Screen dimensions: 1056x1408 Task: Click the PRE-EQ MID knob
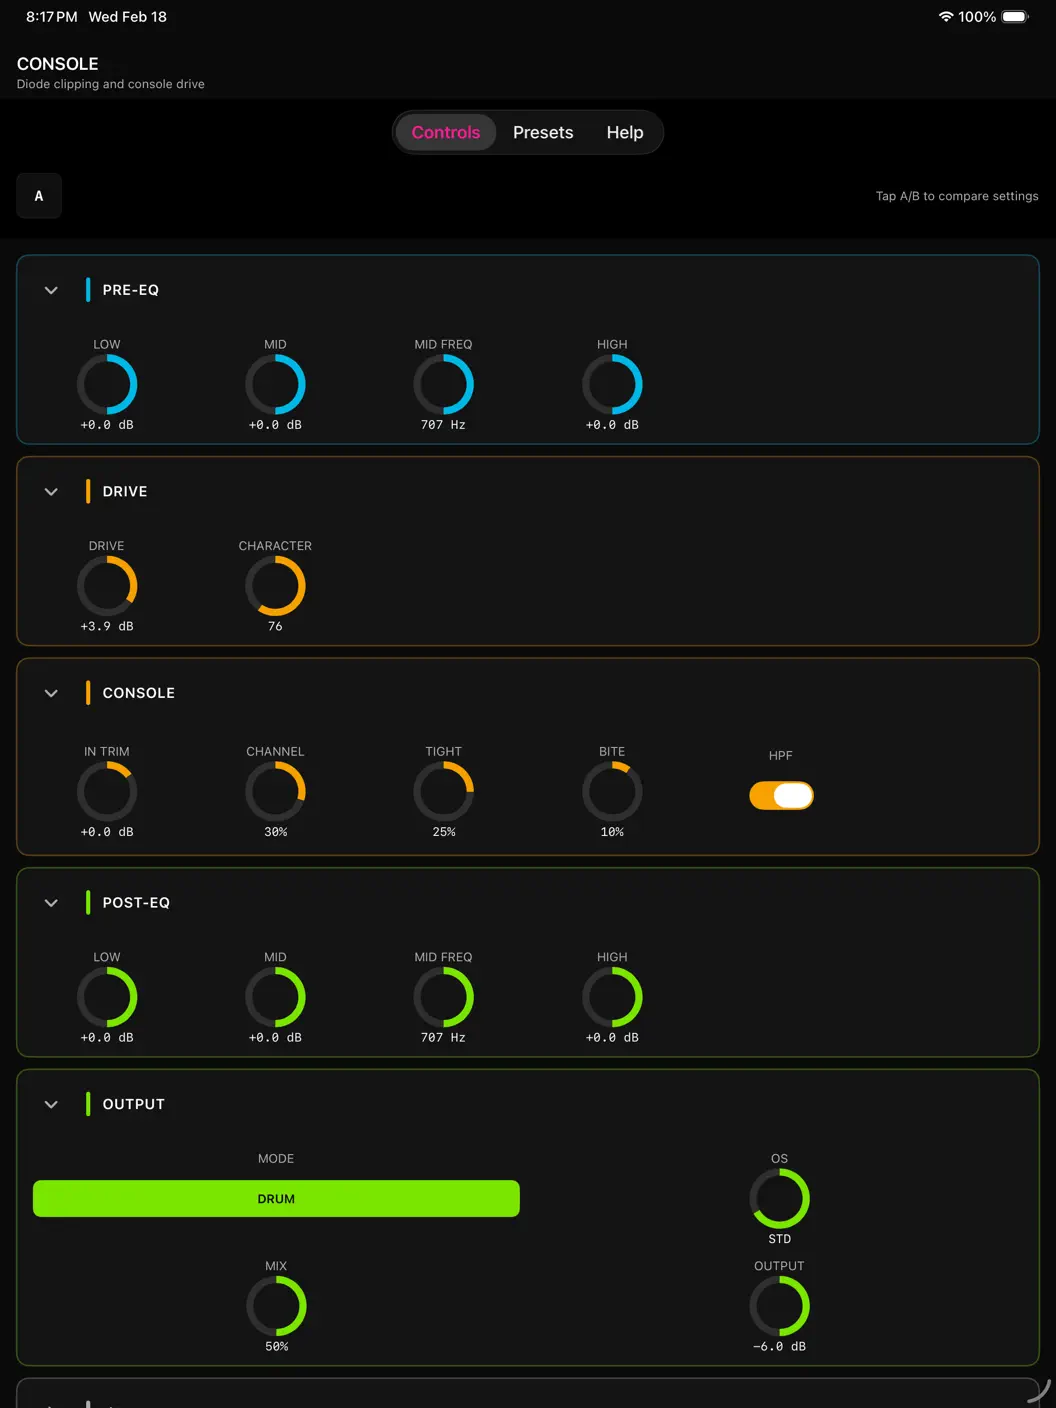(275, 385)
